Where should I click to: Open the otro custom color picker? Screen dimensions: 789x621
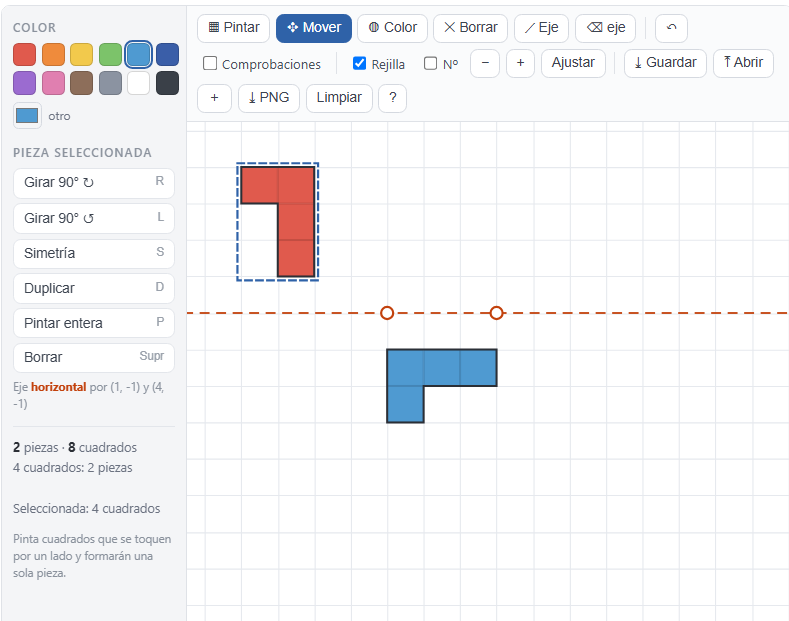(x=27, y=116)
